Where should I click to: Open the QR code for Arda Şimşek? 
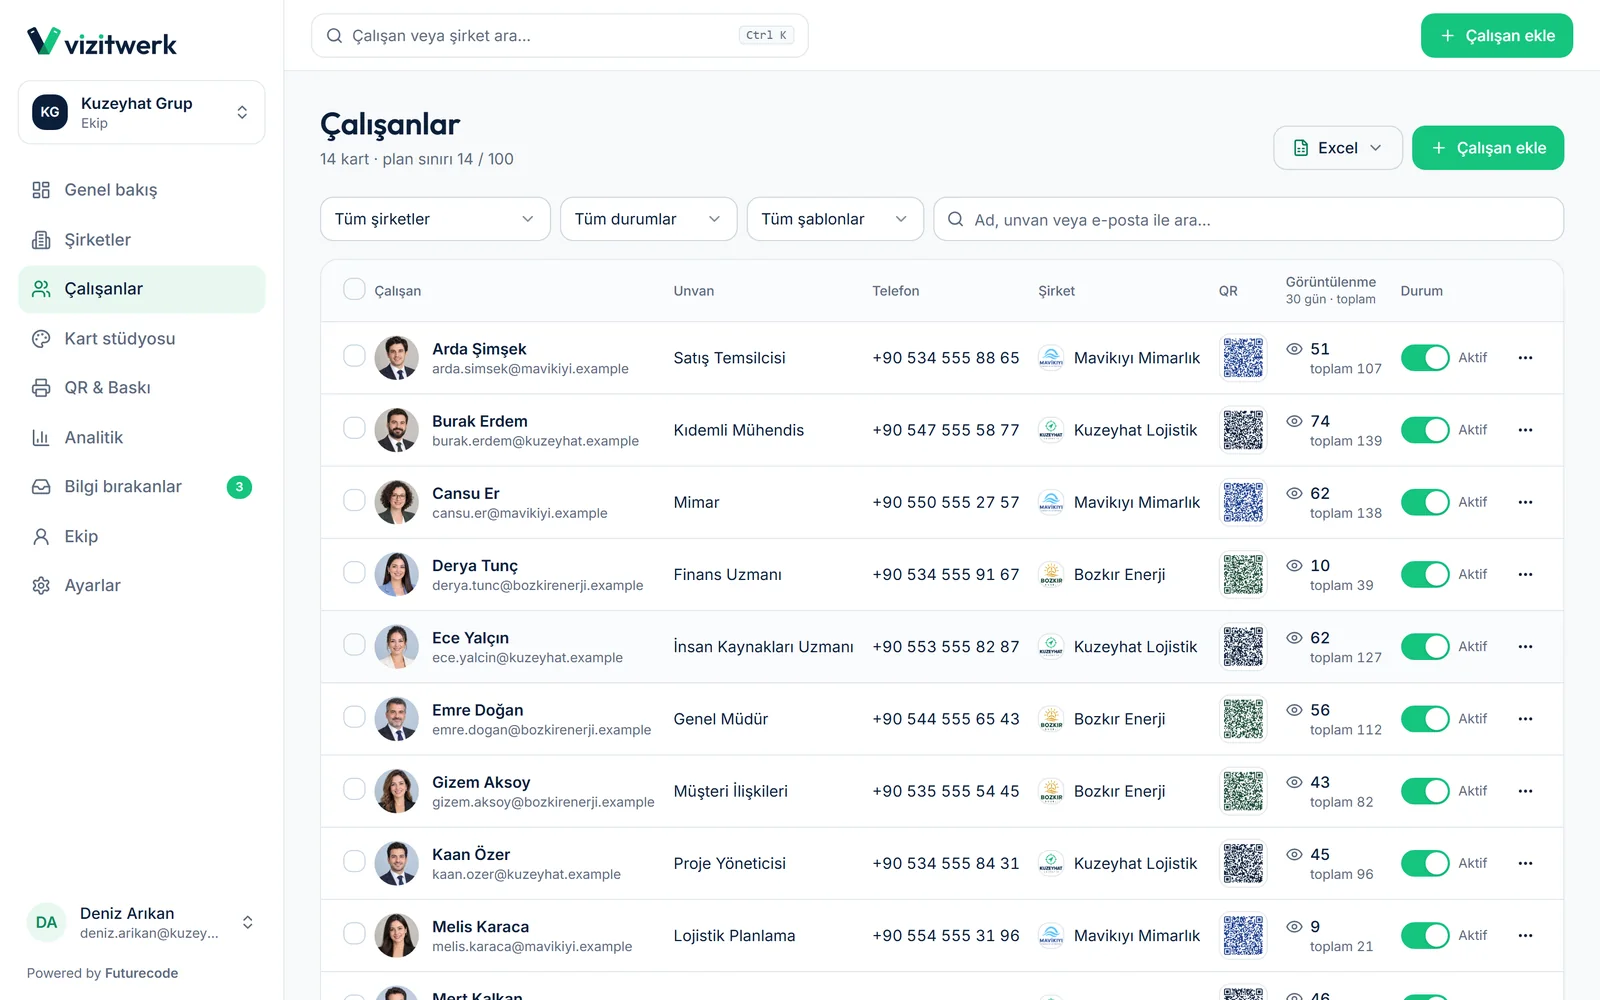click(1243, 358)
